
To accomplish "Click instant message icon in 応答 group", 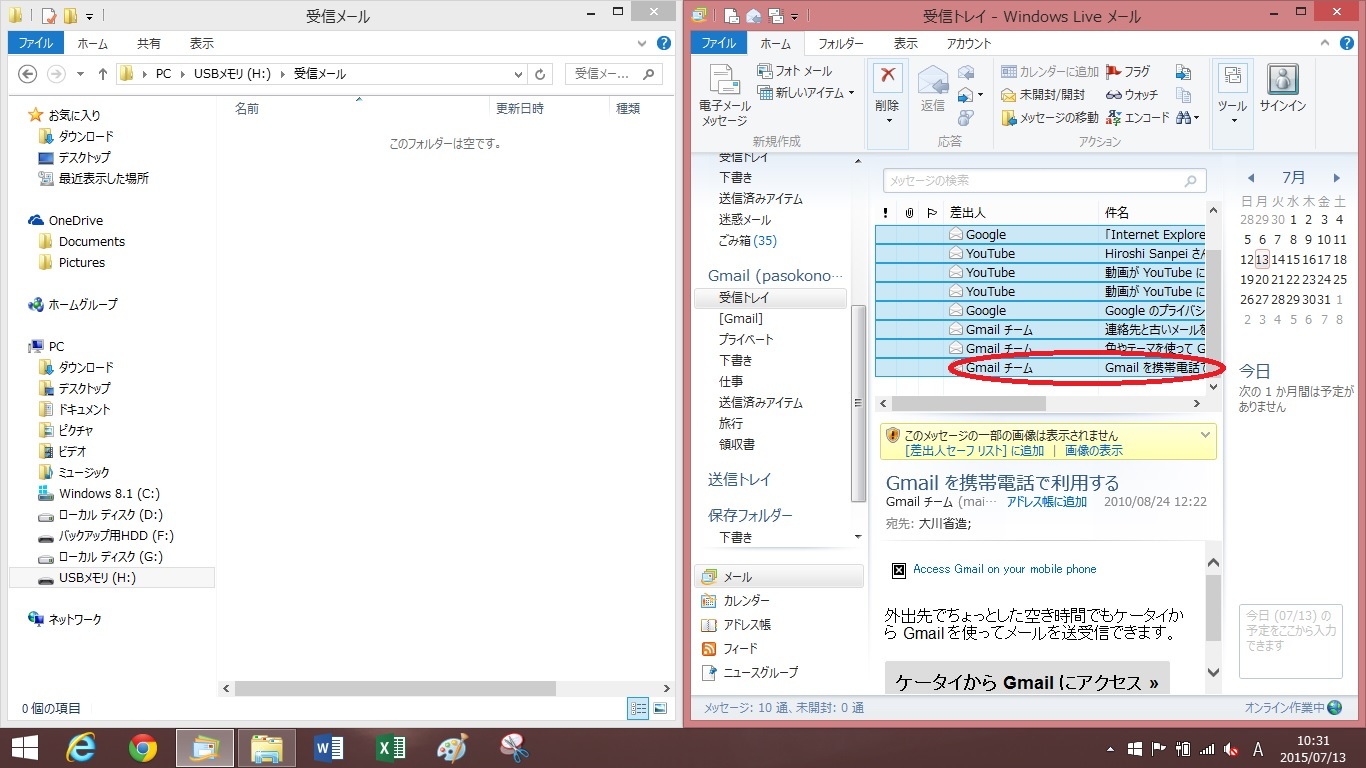I will [x=966, y=117].
